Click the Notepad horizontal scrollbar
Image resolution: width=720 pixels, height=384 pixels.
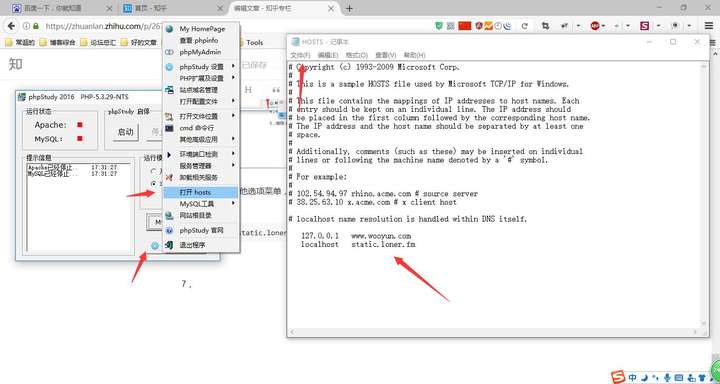click(495, 332)
